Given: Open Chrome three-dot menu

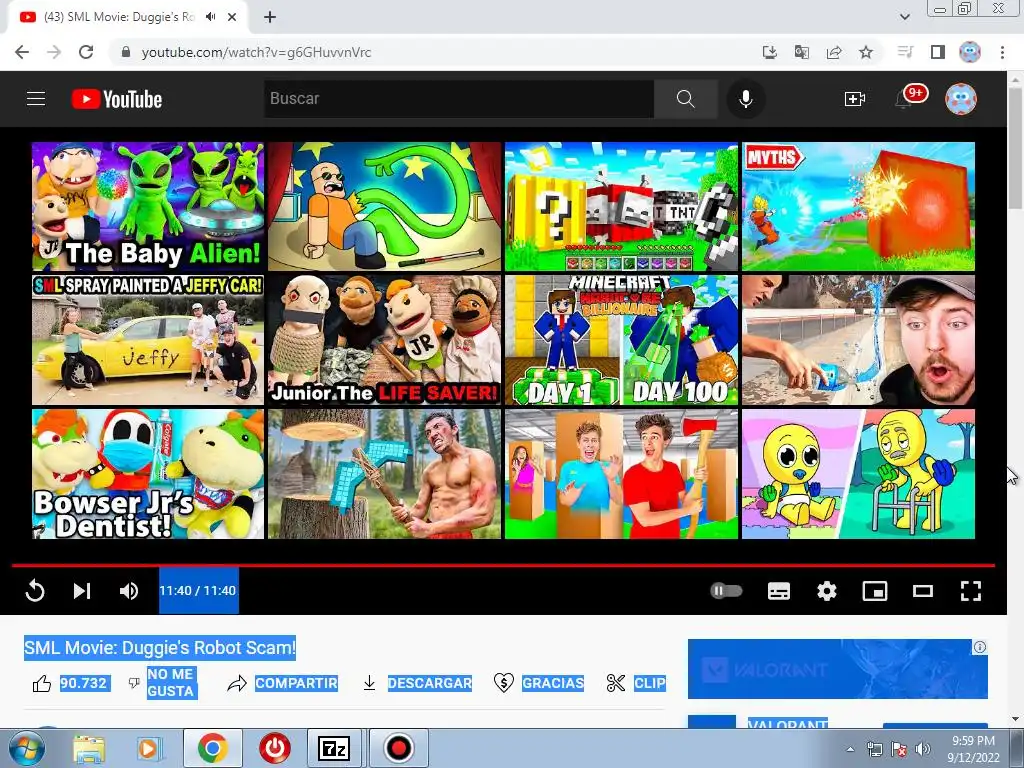Looking at the screenshot, I should (1002, 52).
